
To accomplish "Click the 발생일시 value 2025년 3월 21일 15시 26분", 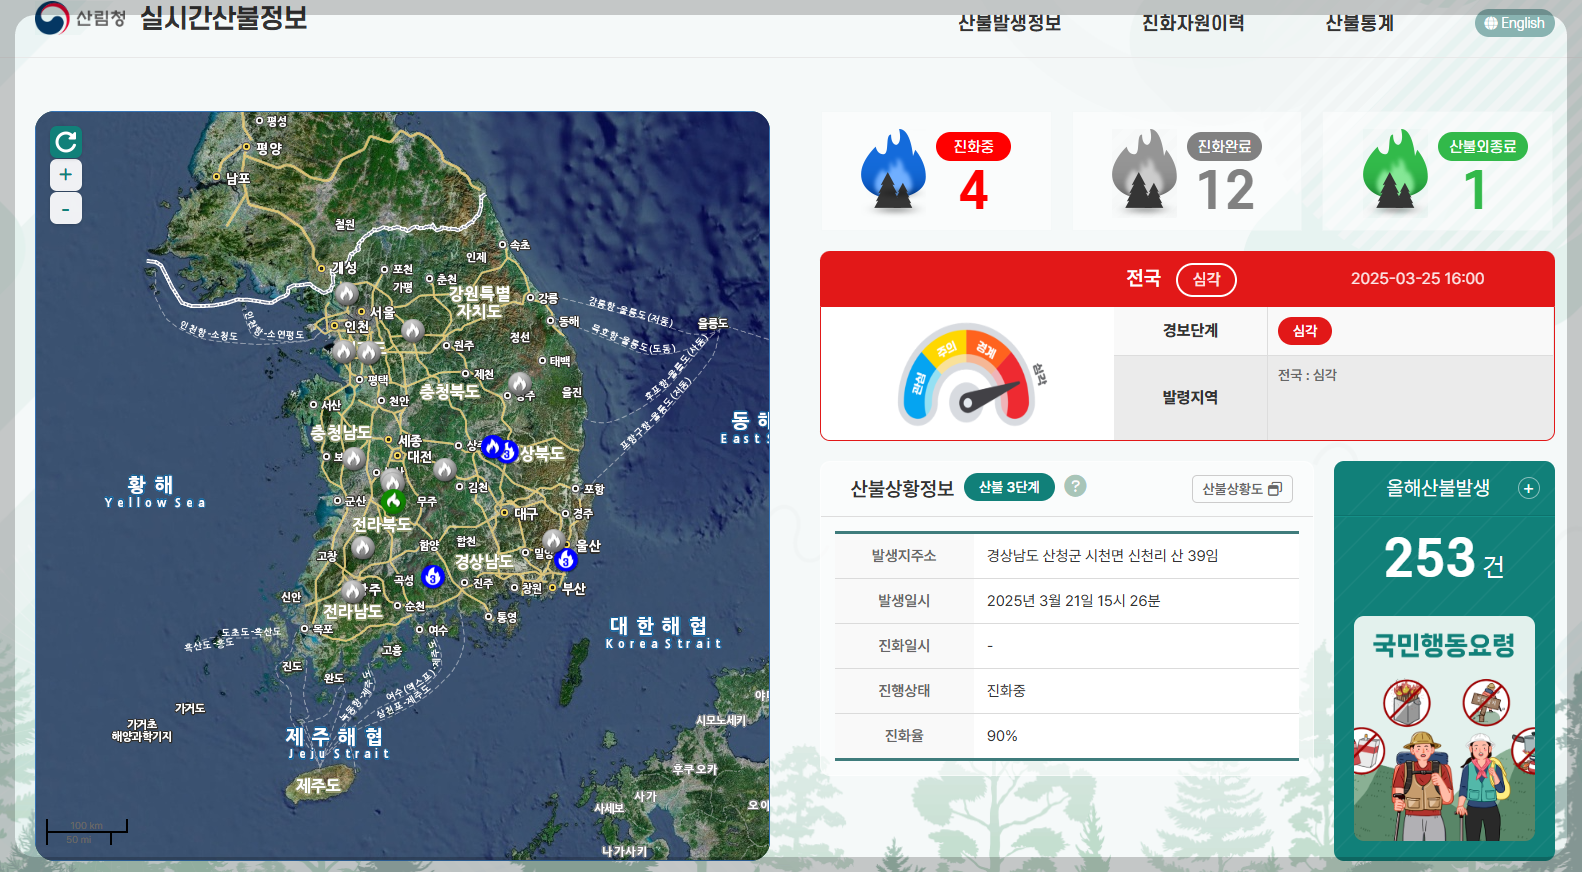I will [1073, 601].
